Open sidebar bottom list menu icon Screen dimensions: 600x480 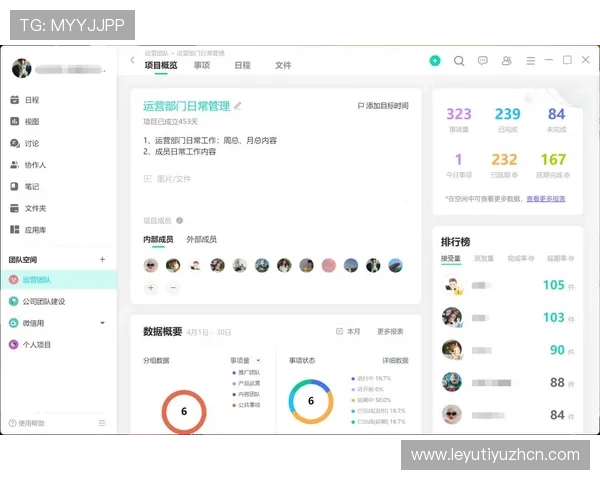(102, 423)
